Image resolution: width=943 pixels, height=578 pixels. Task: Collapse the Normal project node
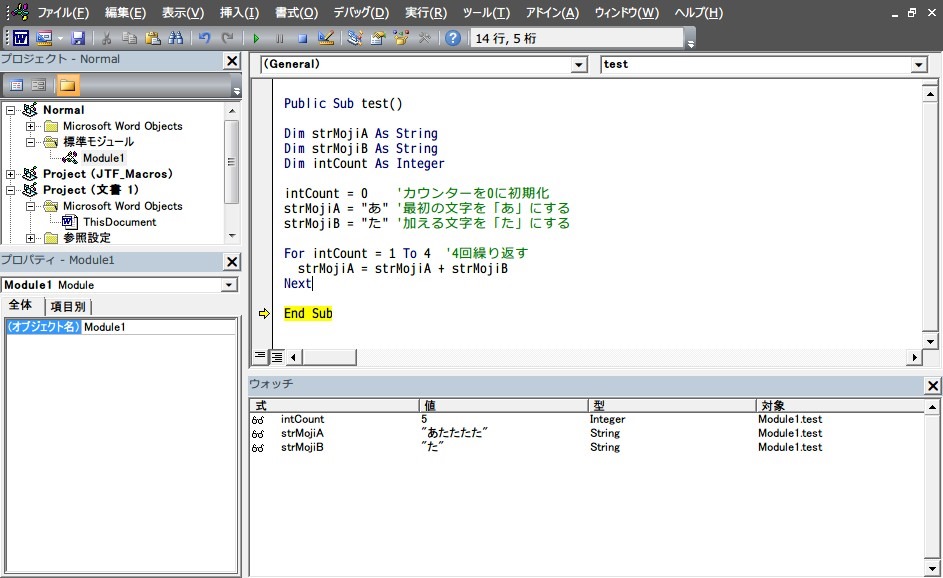[x=10, y=110]
